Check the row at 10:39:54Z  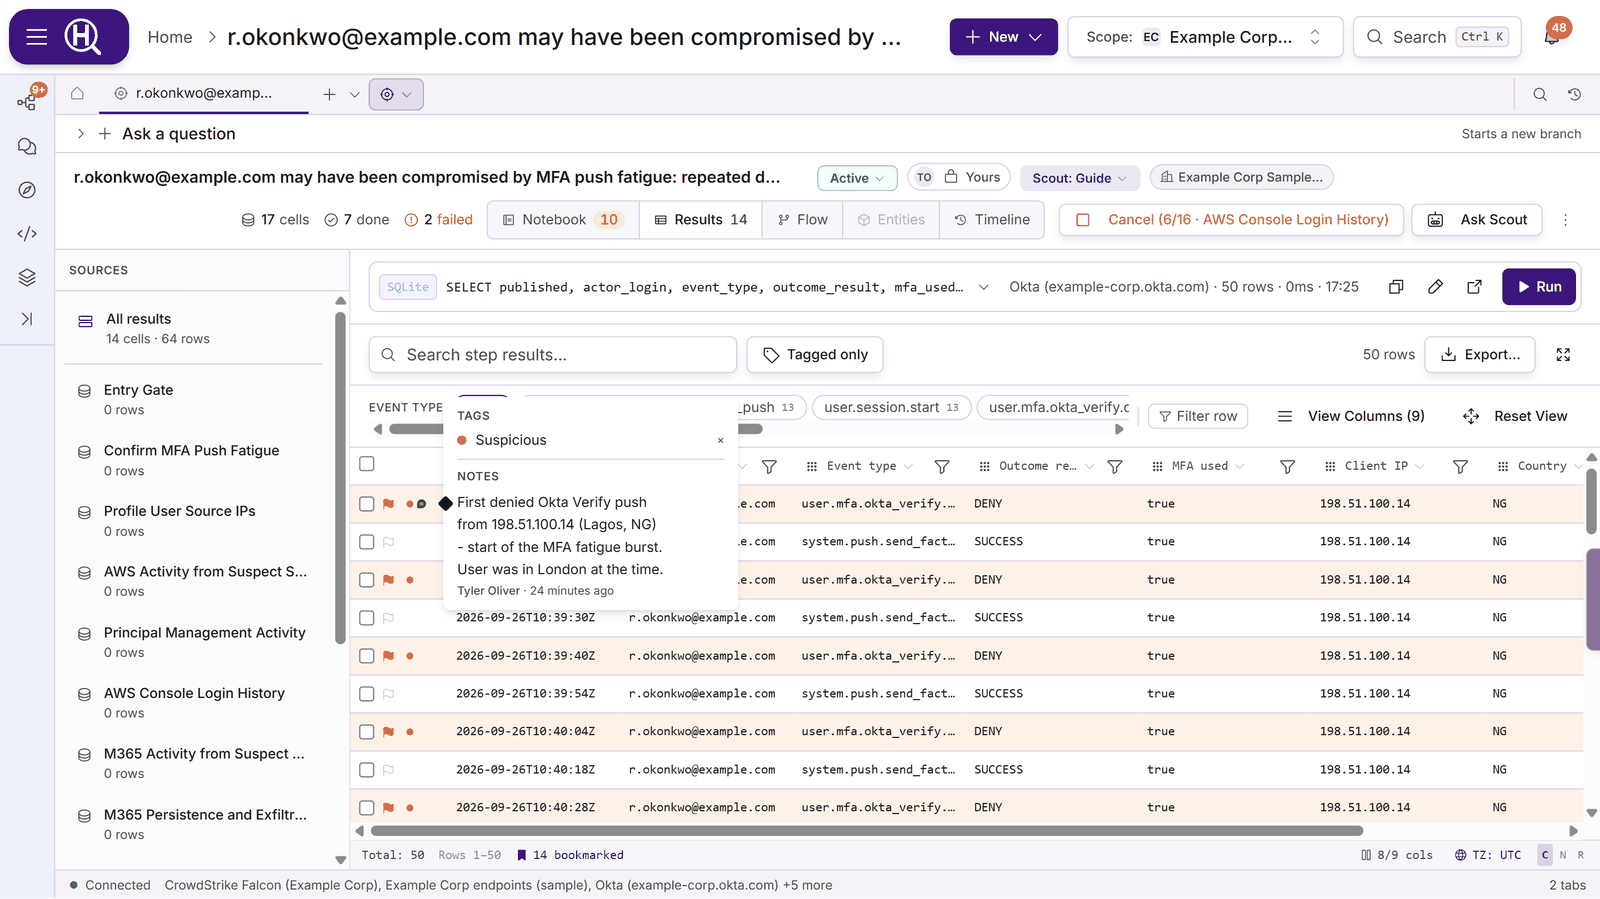367,694
